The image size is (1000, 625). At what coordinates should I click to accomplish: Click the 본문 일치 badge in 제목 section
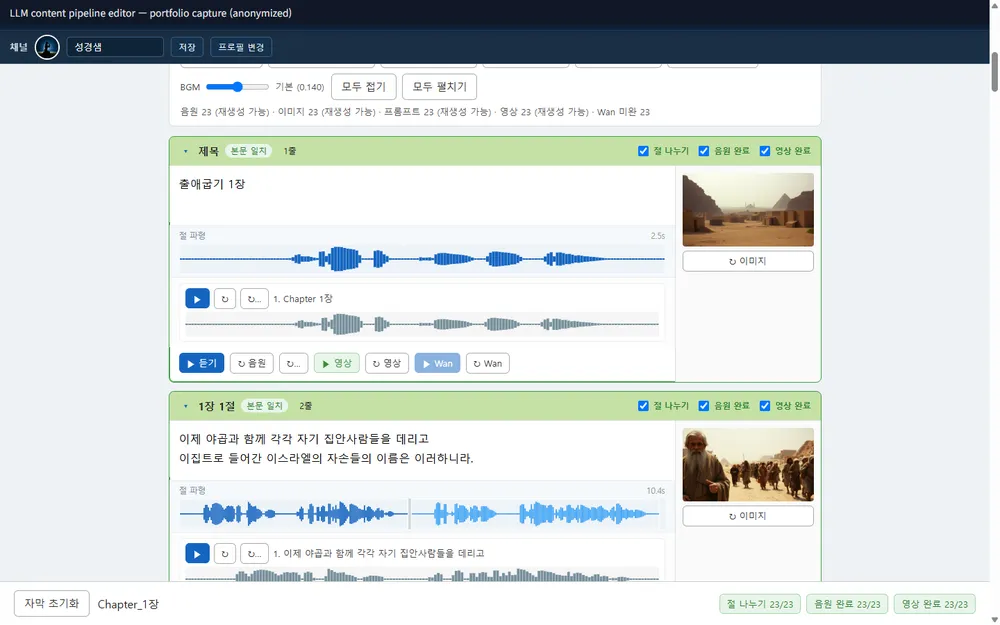click(x=249, y=151)
